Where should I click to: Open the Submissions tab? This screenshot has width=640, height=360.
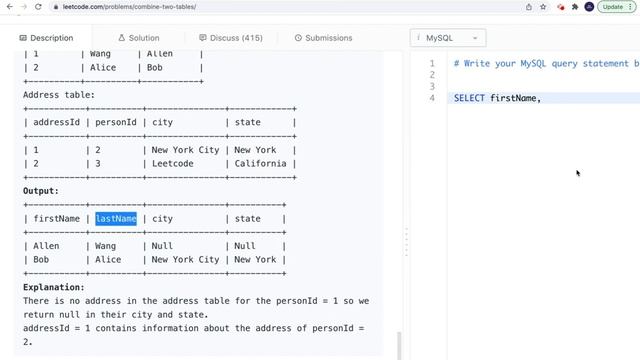(x=323, y=38)
